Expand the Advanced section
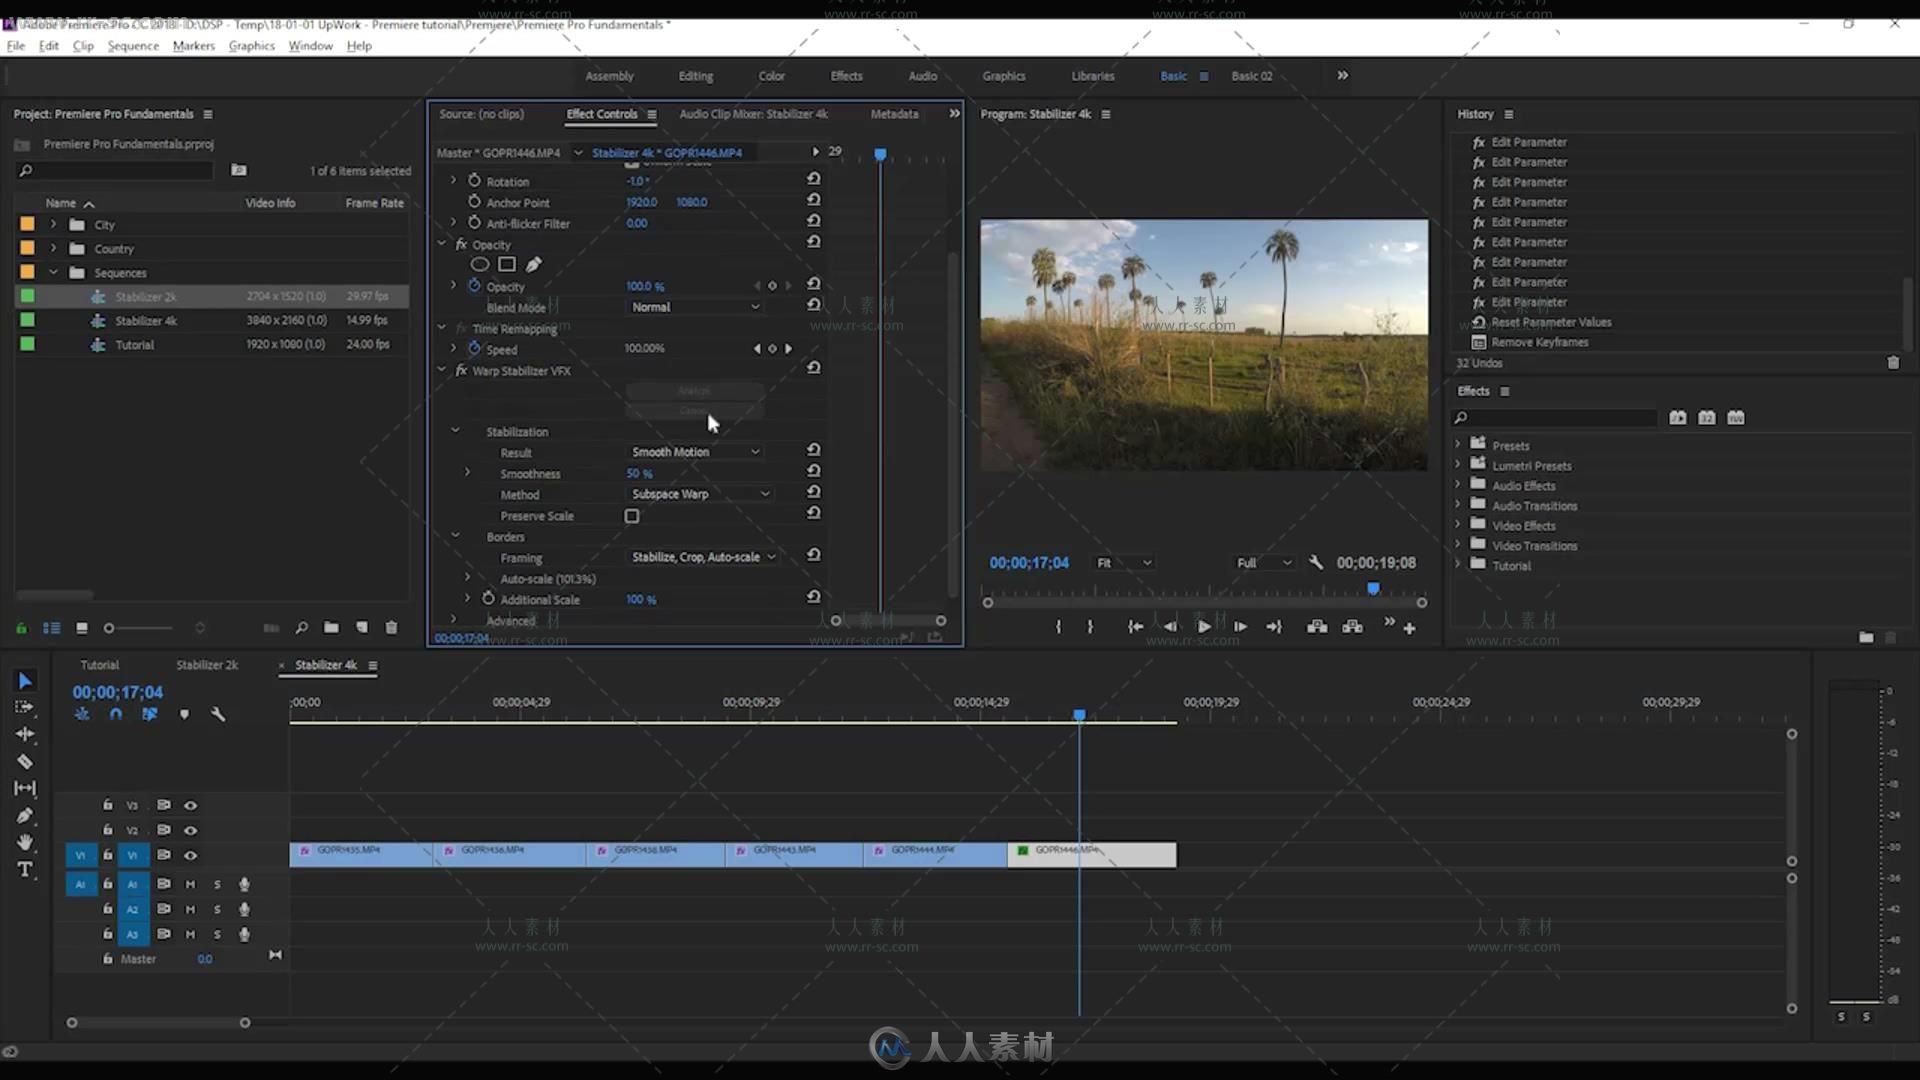This screenshot has width=1920, height=1080. (453, 620)
